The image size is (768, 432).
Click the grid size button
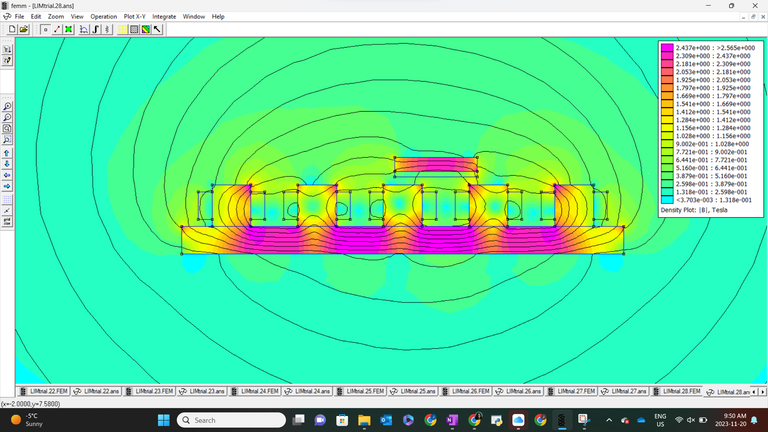[7, 222]
